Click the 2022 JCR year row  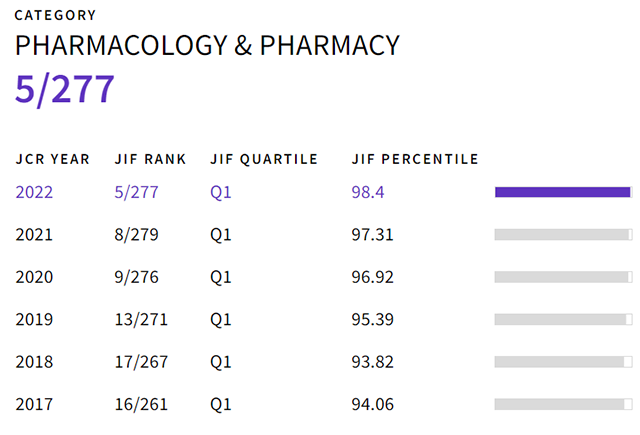(x=35, y=192)
